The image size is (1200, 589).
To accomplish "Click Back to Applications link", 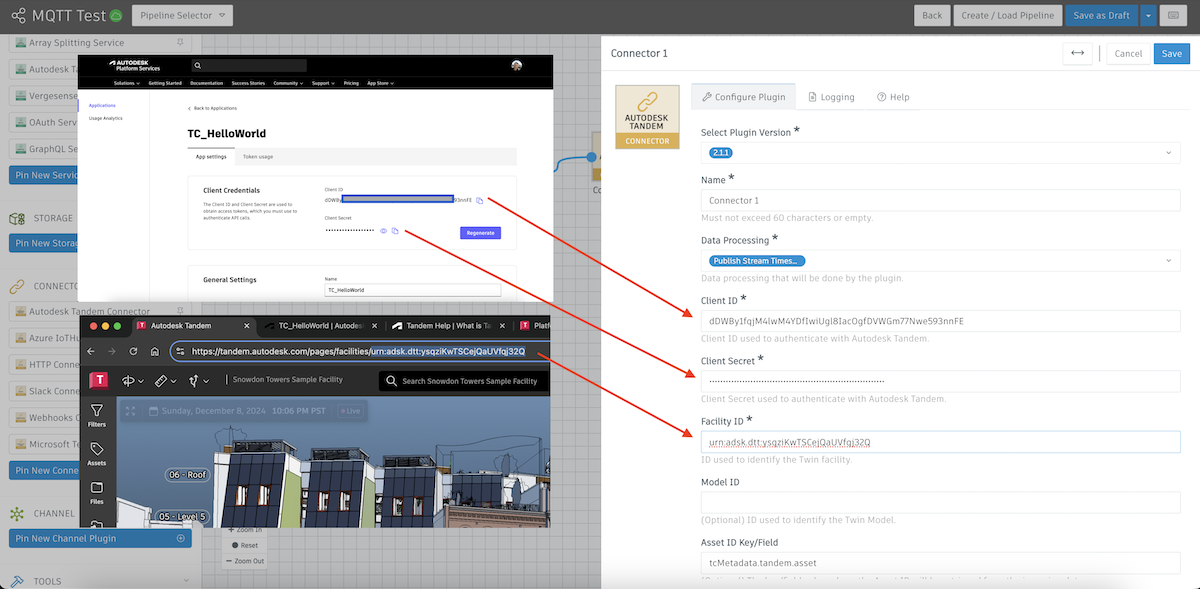I will pos(213,108).
